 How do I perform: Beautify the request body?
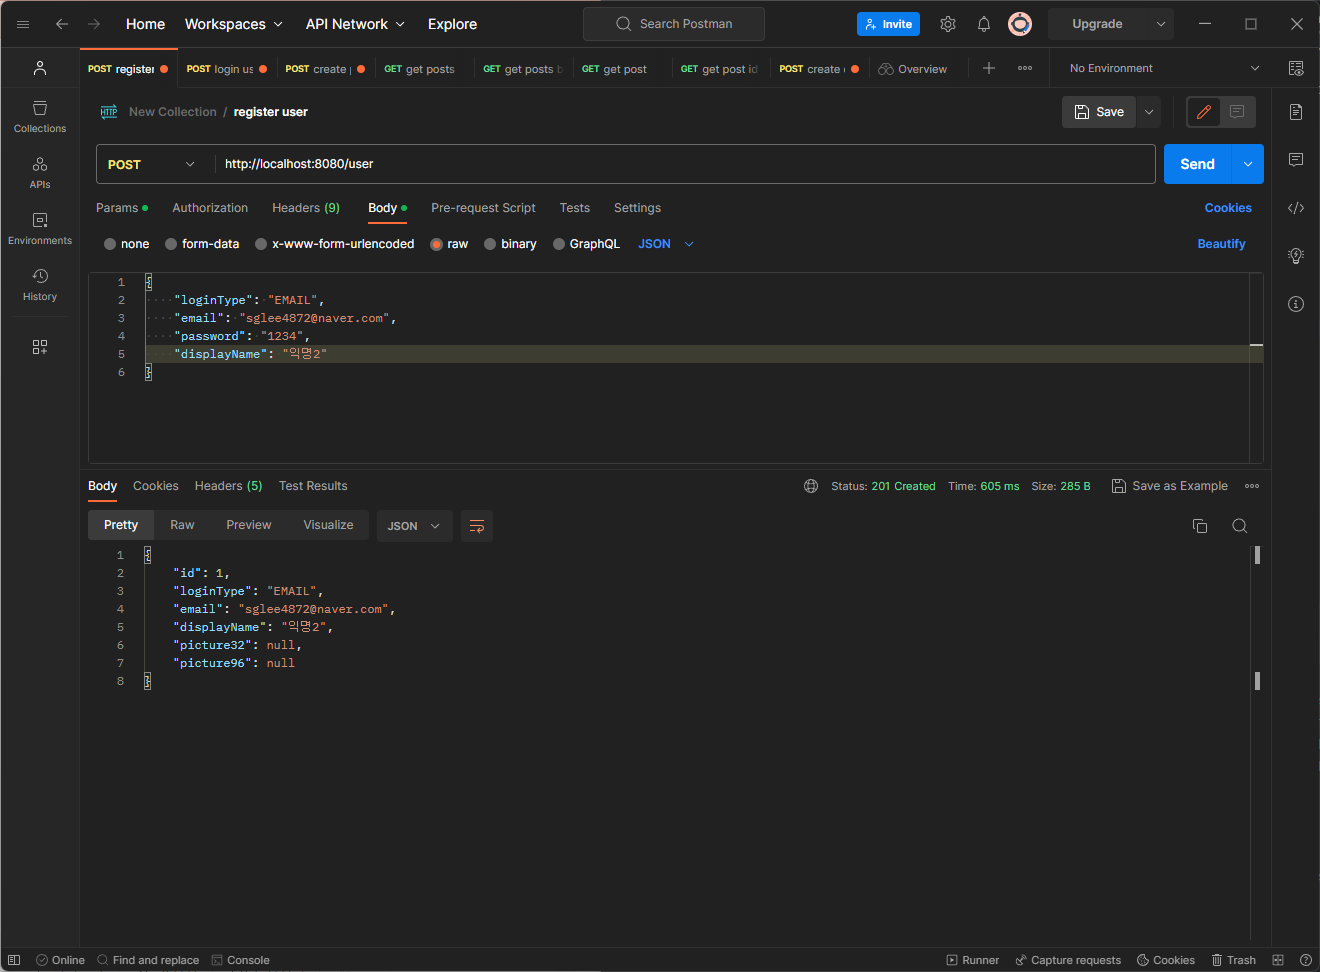[1221, 244]
